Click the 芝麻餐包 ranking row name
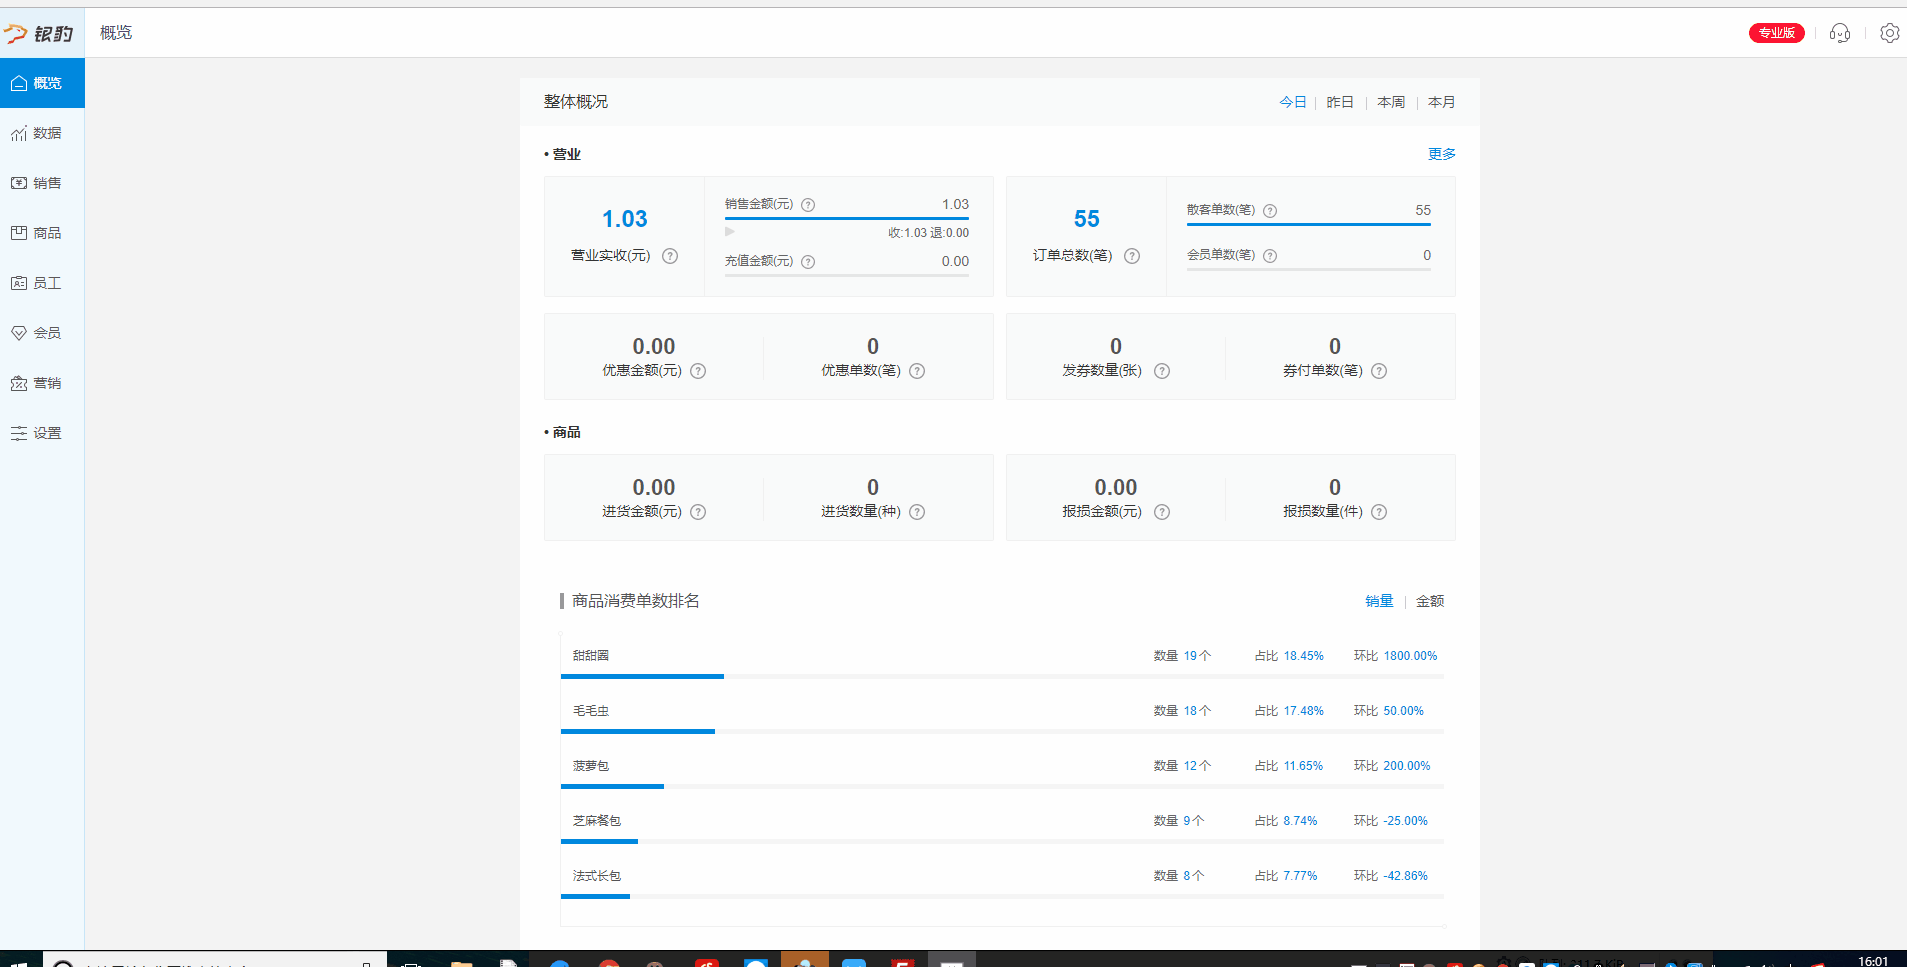 (x=597, y=821)
